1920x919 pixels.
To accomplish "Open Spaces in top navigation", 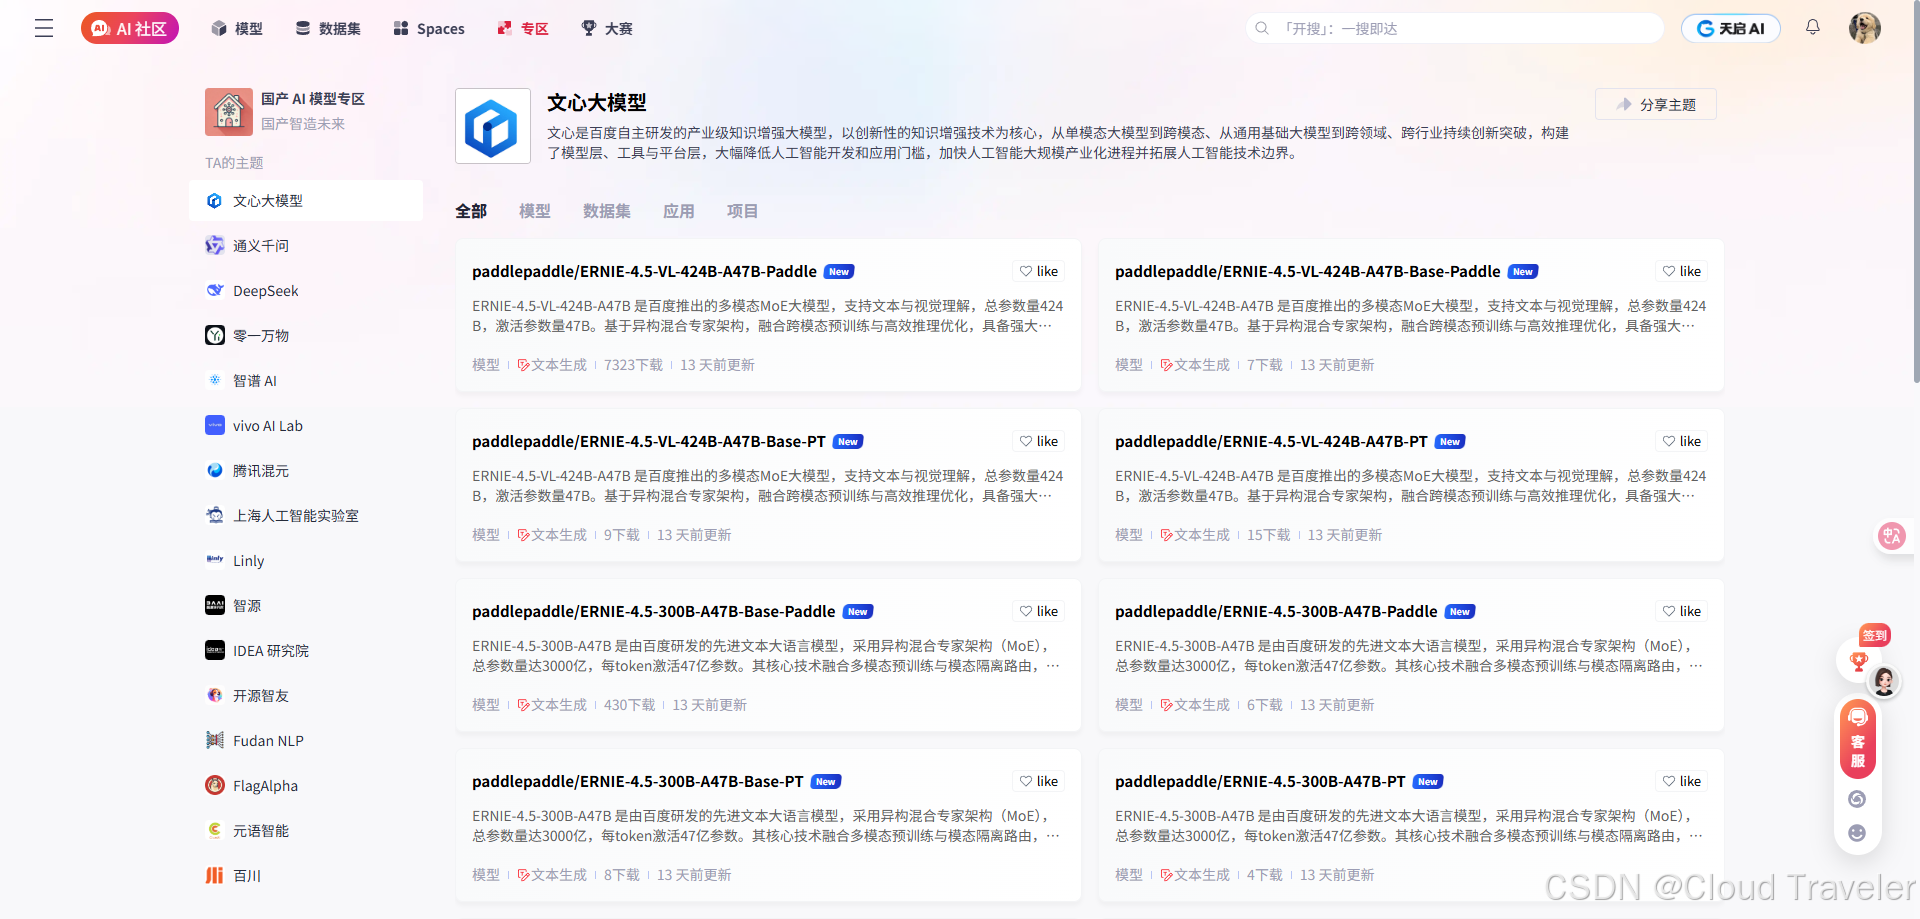I will [429, 28].
